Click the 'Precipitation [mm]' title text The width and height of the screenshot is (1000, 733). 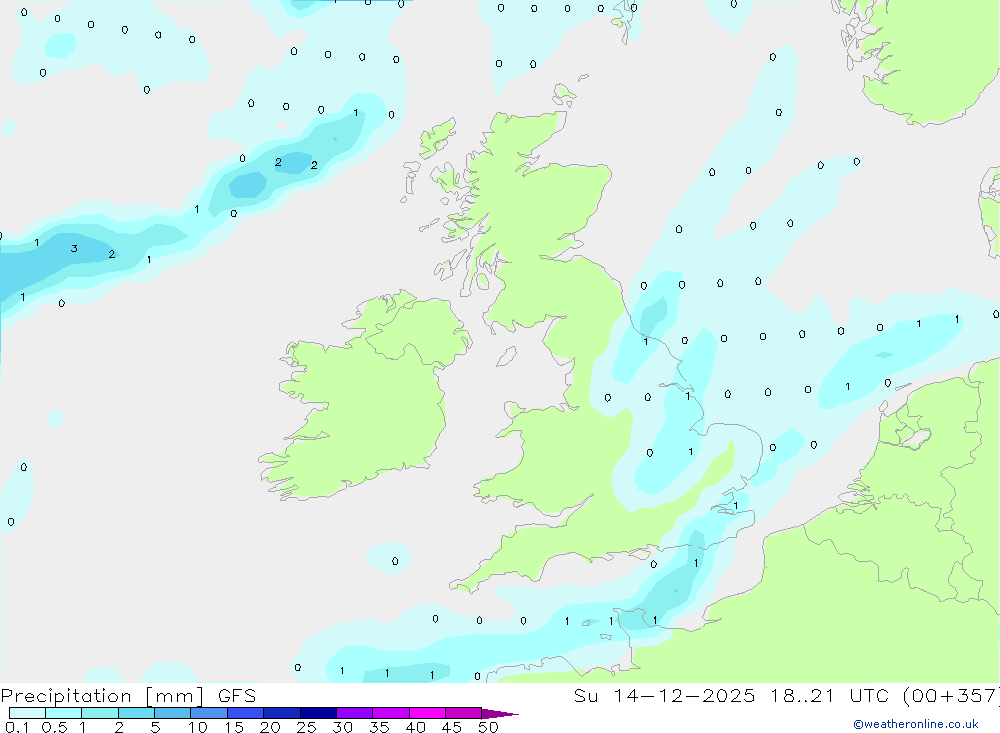pyautogui.click(x=102, y=696)
